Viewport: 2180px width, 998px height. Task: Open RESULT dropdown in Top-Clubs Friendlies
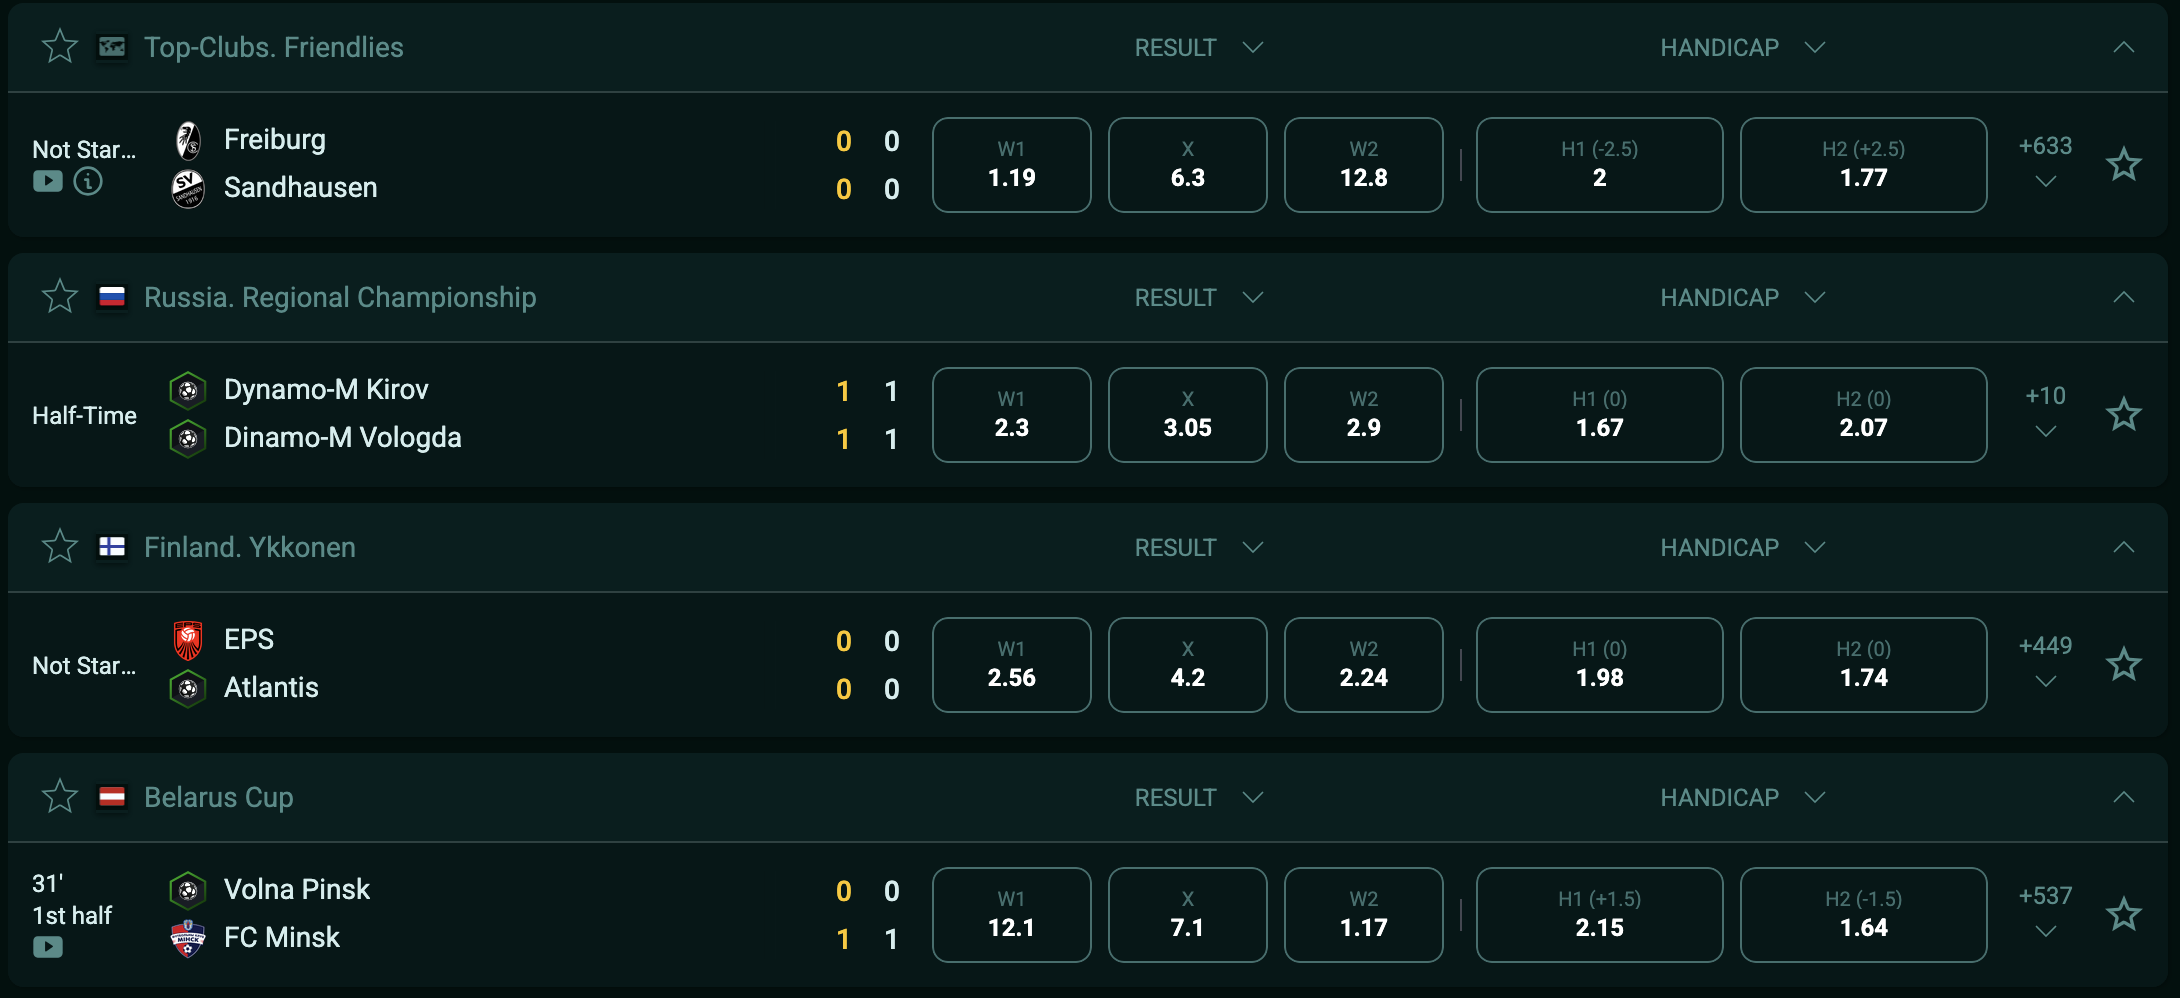pos(1198,48)
